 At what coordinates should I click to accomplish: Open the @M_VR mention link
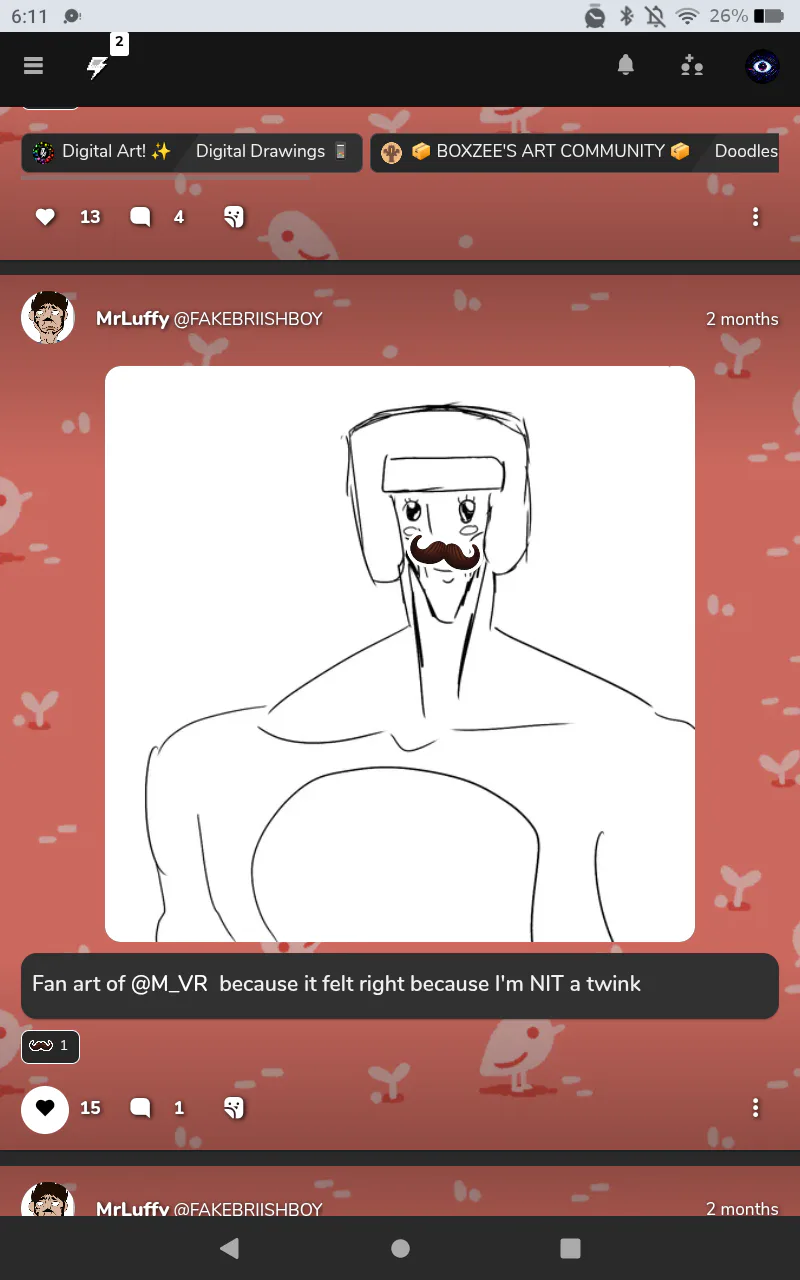pos(169,984)
